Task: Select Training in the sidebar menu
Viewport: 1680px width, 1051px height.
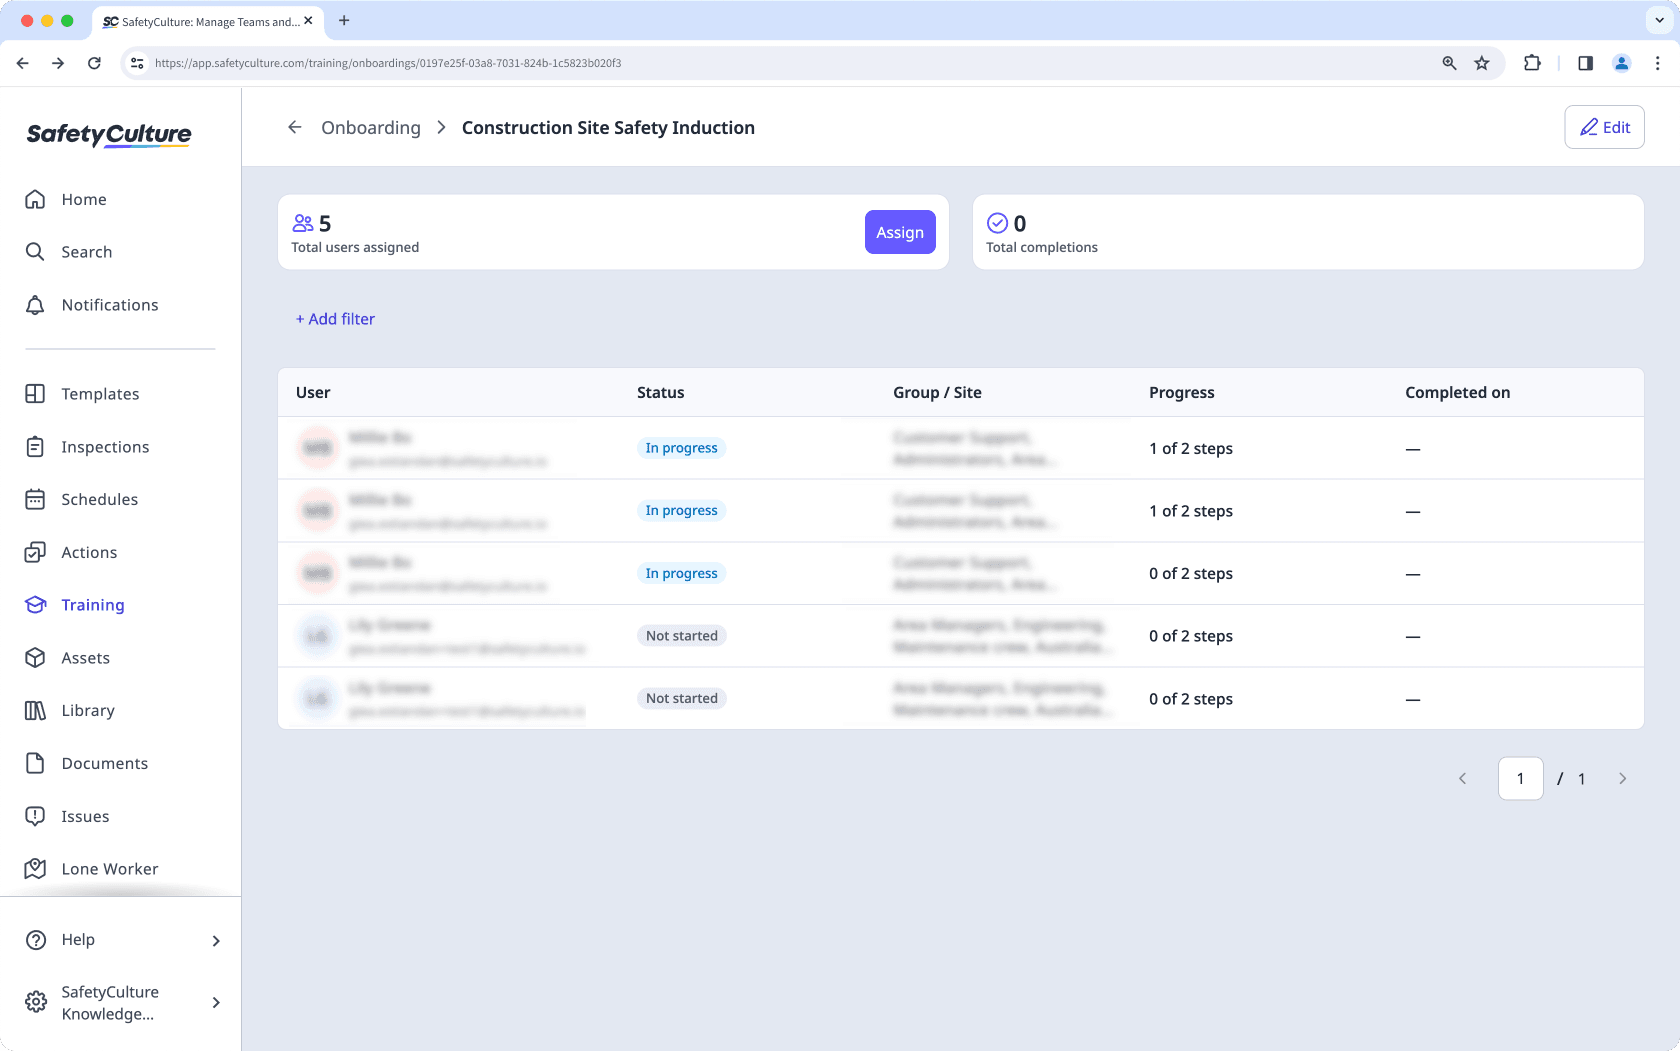Action: pos(93,605)
